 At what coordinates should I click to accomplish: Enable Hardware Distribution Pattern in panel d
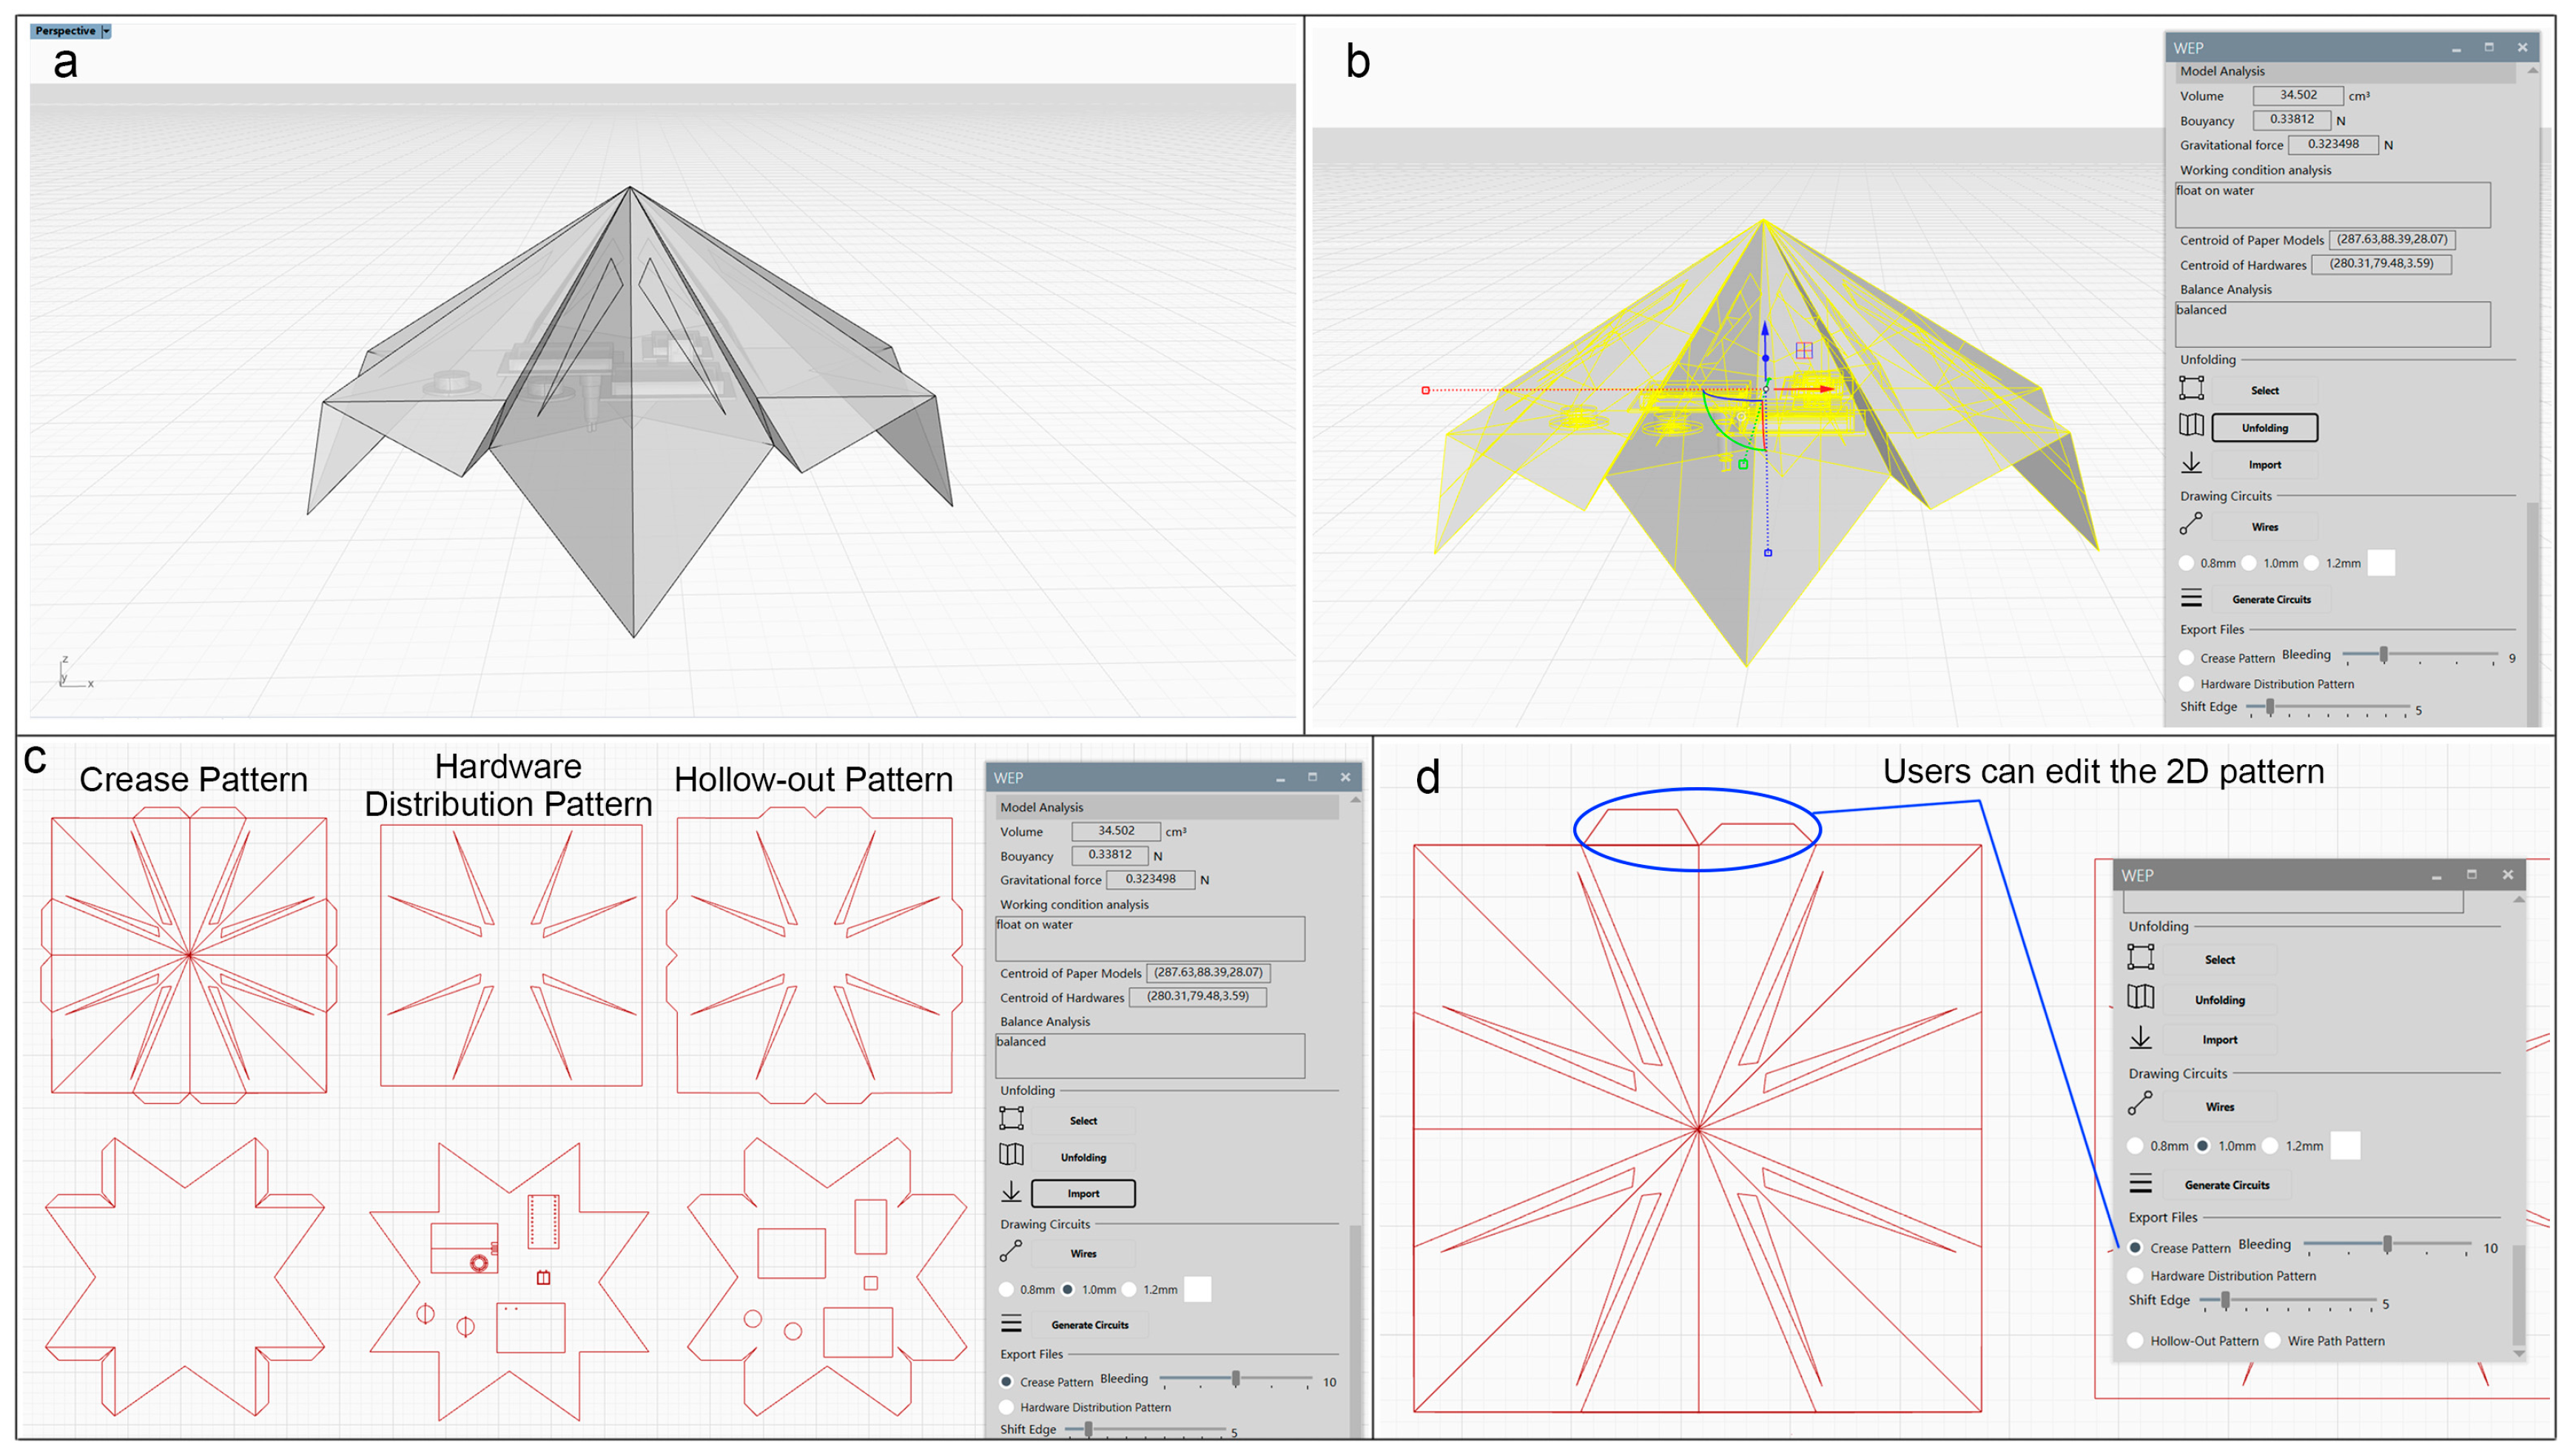[x=2136, y=1276]
